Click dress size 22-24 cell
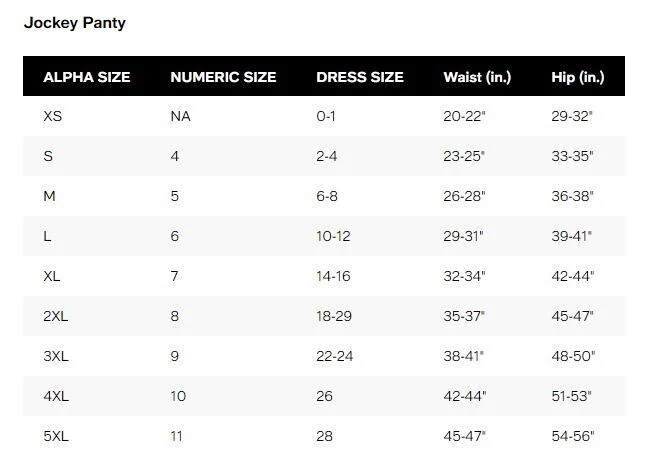 coord(334,356)
